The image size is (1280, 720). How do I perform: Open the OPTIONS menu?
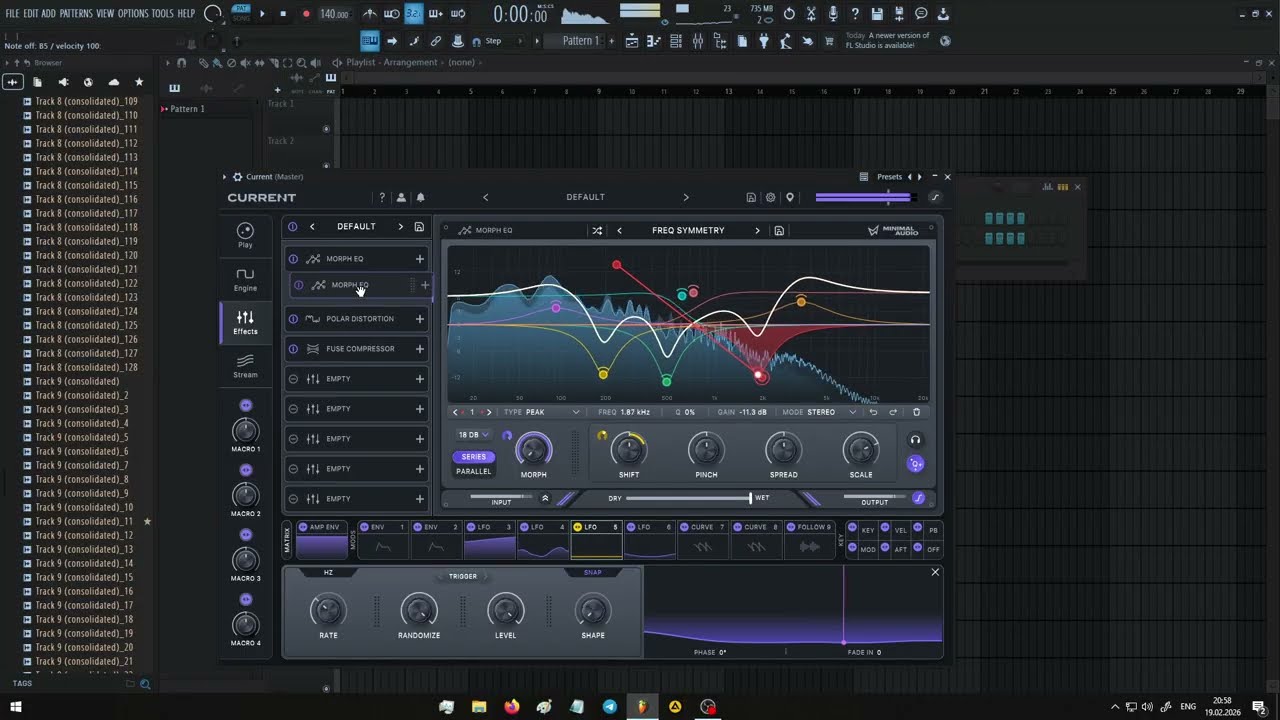coord(133,14)
